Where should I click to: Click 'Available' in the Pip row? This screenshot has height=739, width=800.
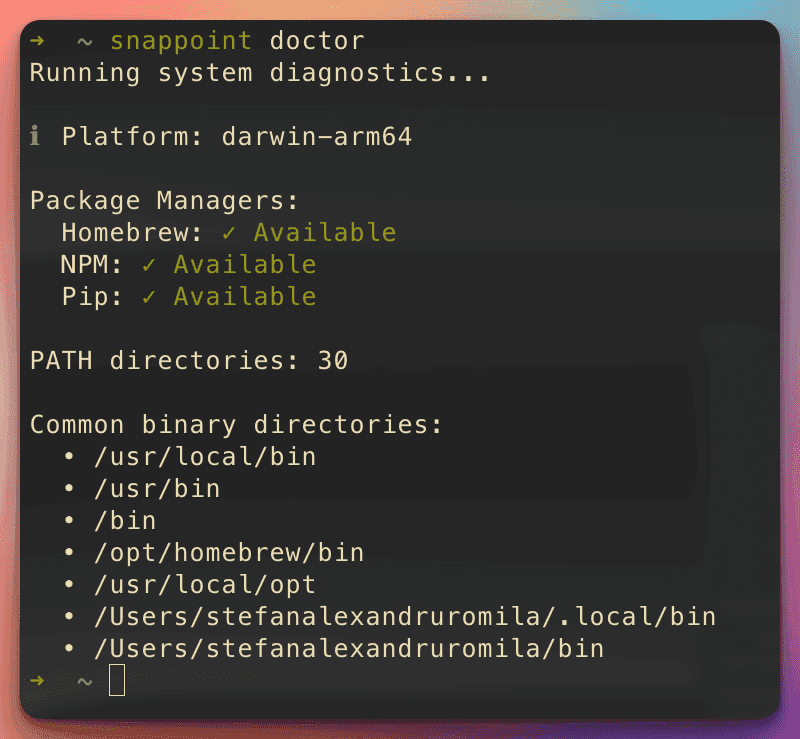[x=245, y=297]
